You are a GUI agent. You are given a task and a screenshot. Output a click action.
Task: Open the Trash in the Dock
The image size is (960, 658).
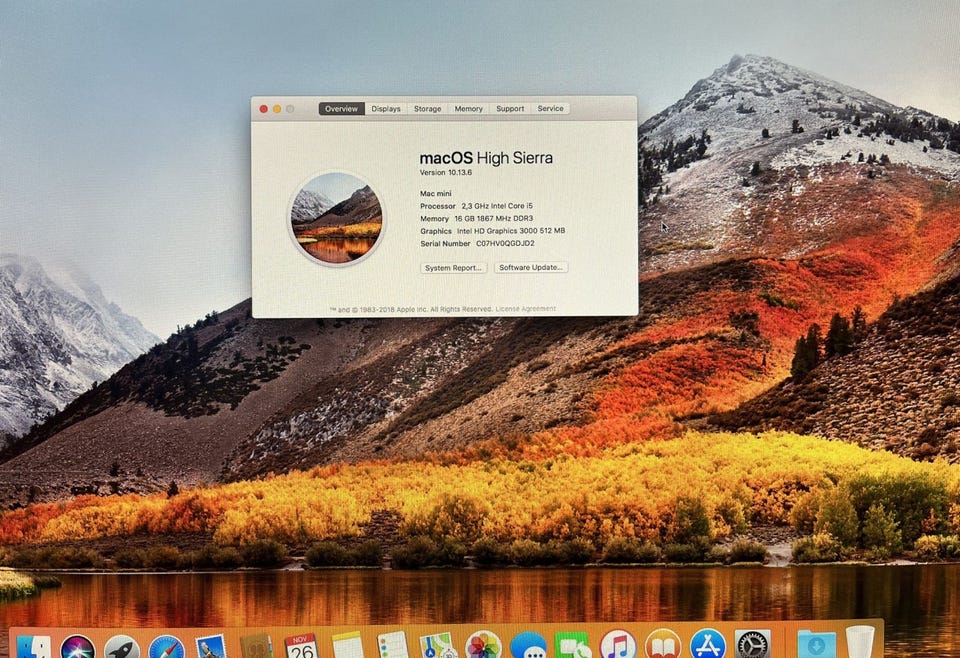click(860, 643)
